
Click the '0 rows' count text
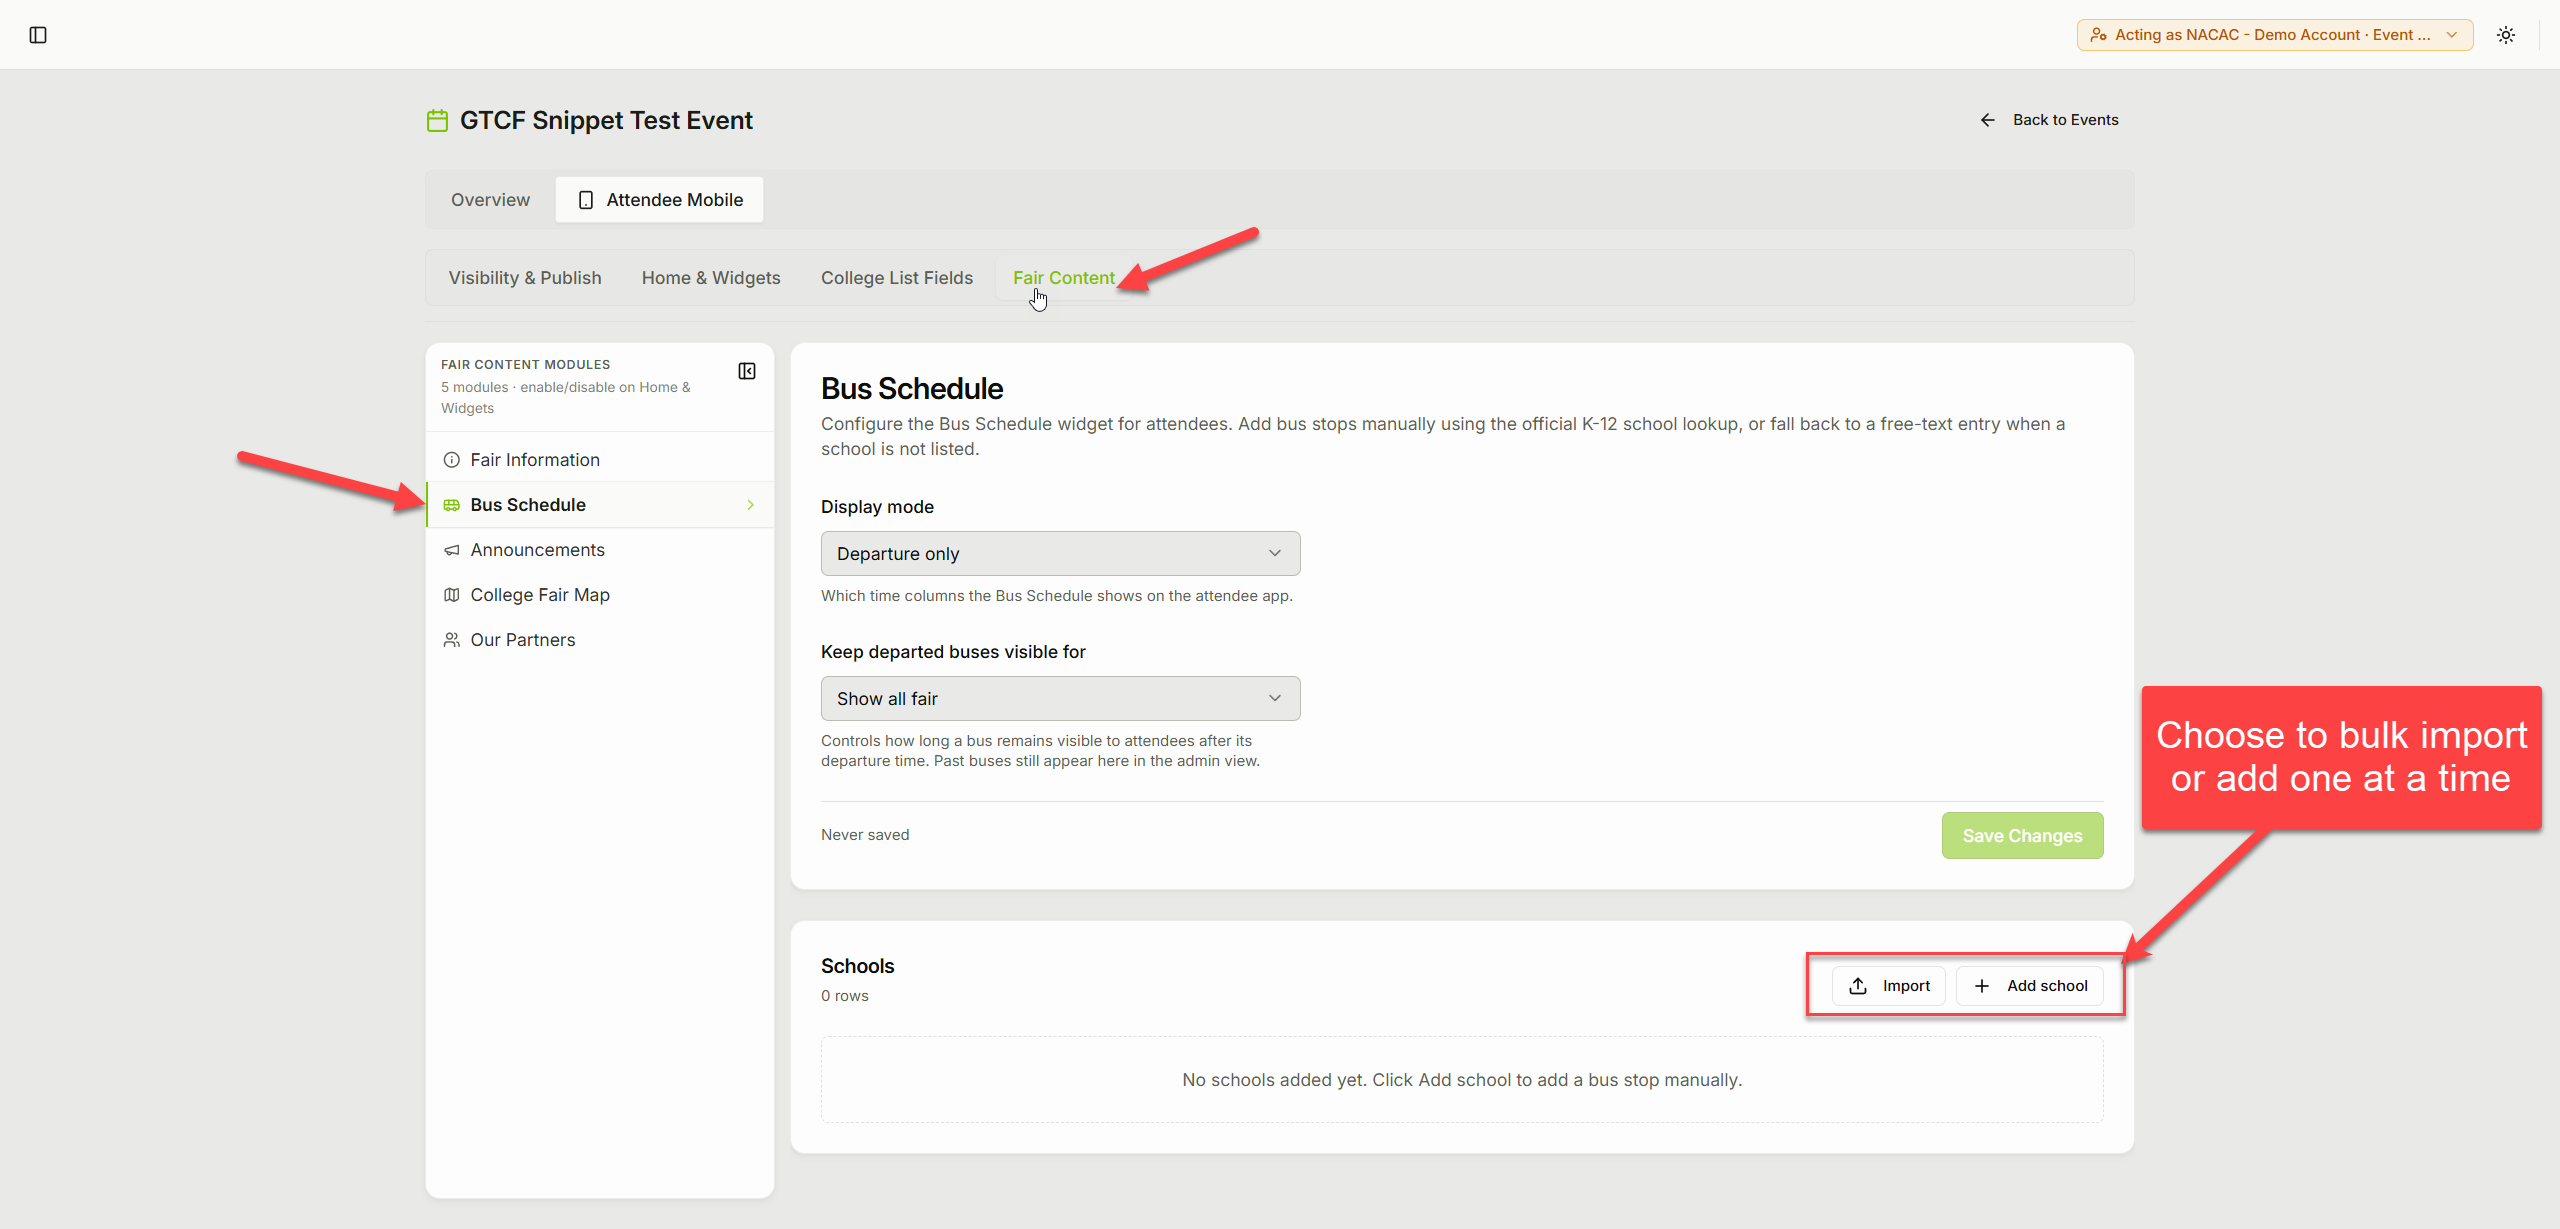click(x=845, y=996)
